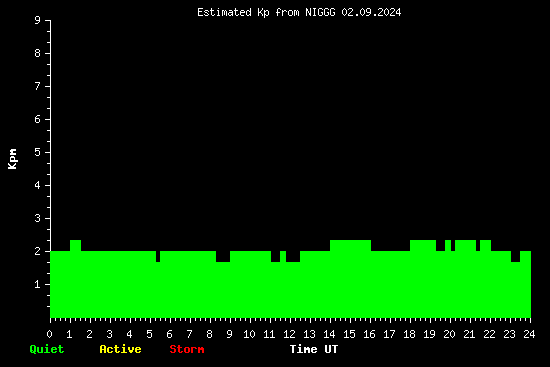Click the Active legend label
The height and width of the screenshot is (367, 550).
pos(120,349)
